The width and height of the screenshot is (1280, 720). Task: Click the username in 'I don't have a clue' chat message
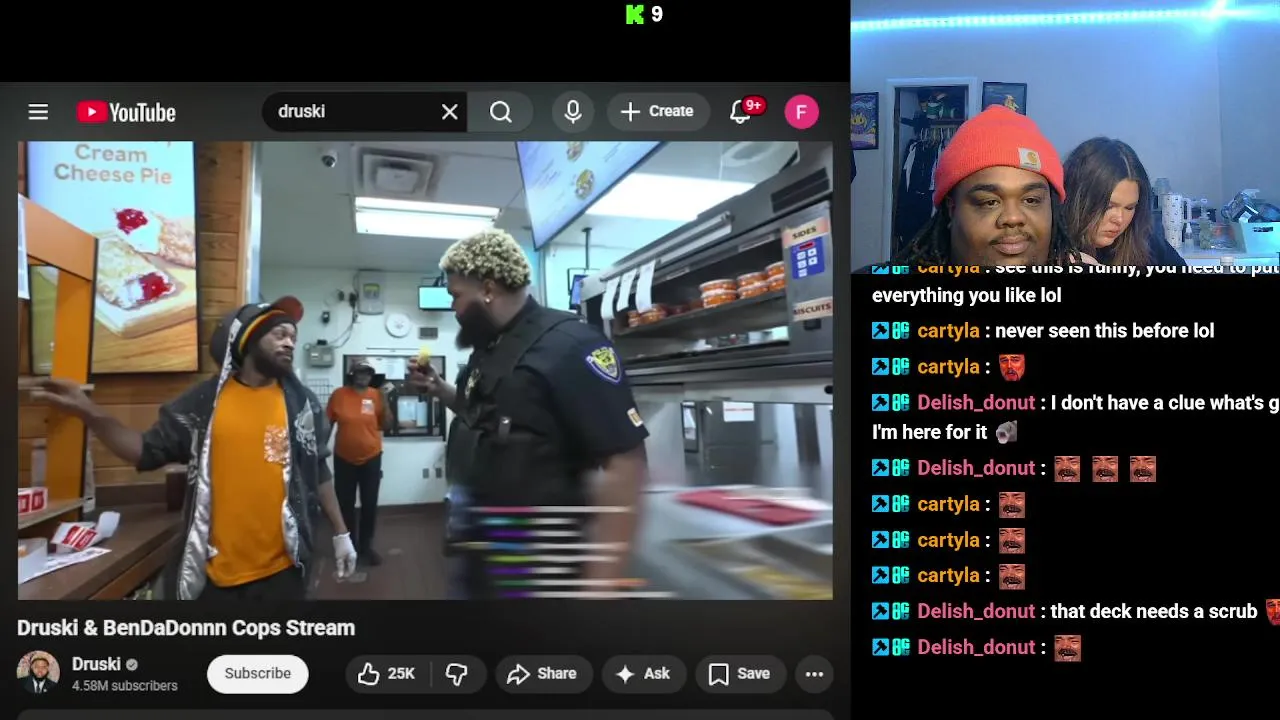pyautogui.click(x=976, y=403)
